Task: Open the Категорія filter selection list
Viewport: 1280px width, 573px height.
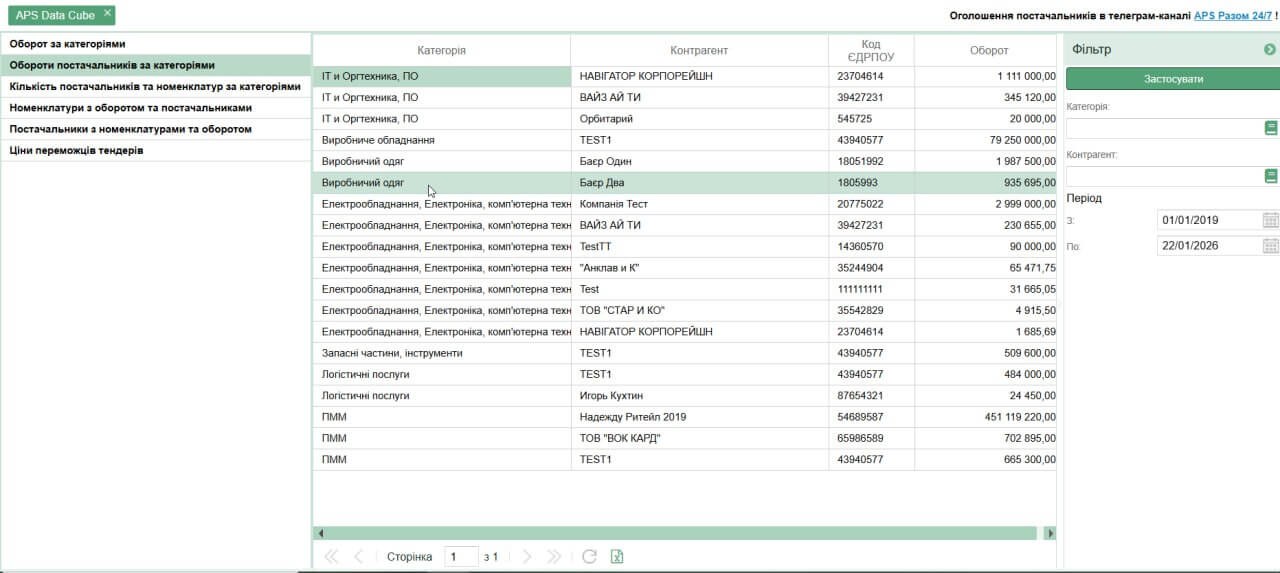Action: point(1271,128)
